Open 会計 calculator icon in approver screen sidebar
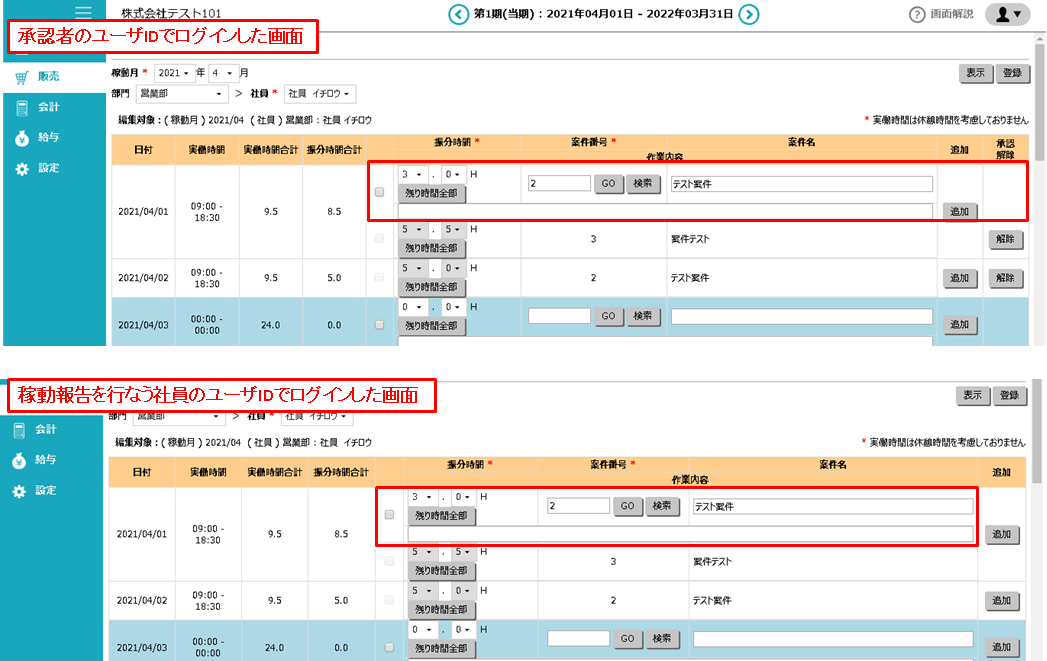1047x661 pixels. [21, 107]
